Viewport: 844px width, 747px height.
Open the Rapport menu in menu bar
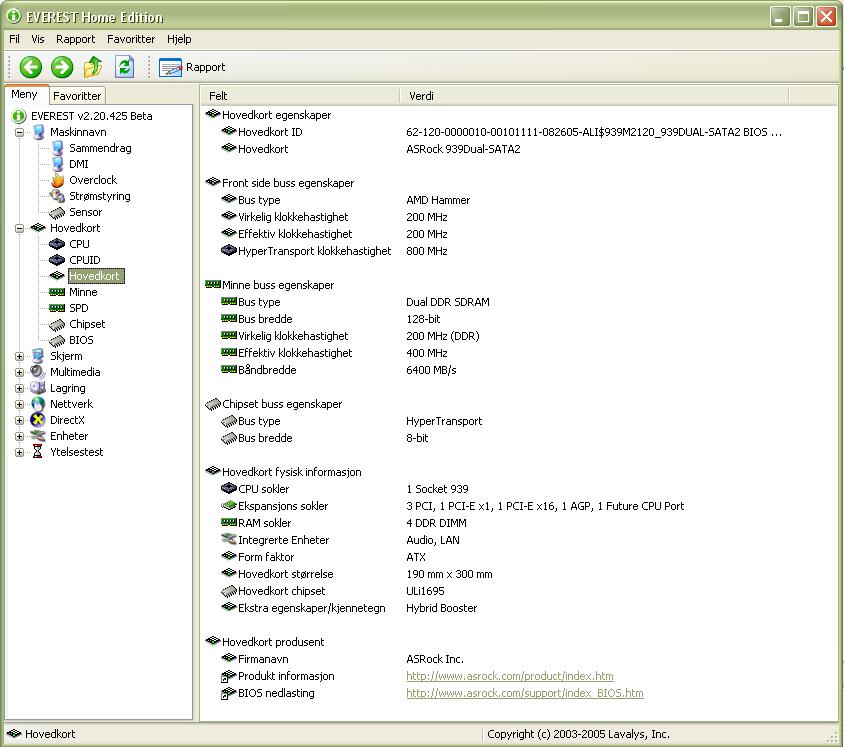tap(75, 39)
